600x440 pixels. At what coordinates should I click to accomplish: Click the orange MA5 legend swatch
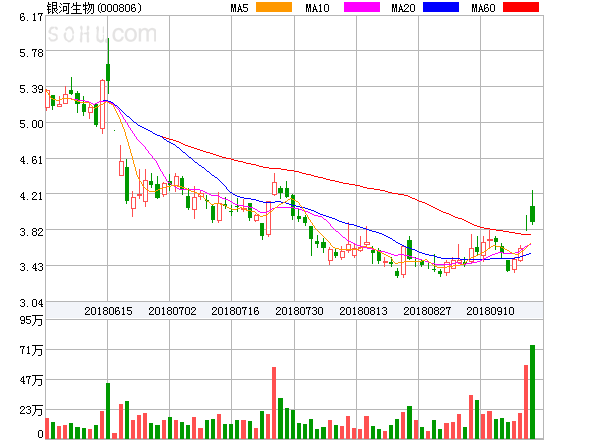coord(274,8)
